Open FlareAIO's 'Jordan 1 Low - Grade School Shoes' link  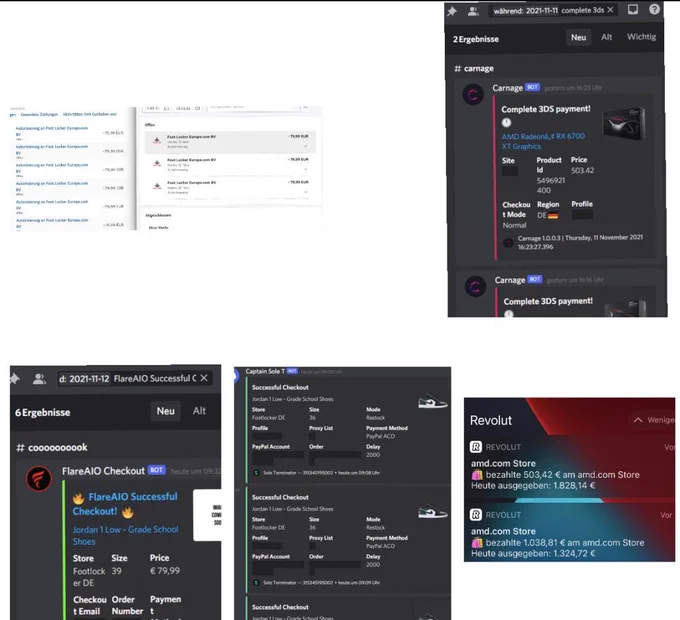[x=125, y=535]
